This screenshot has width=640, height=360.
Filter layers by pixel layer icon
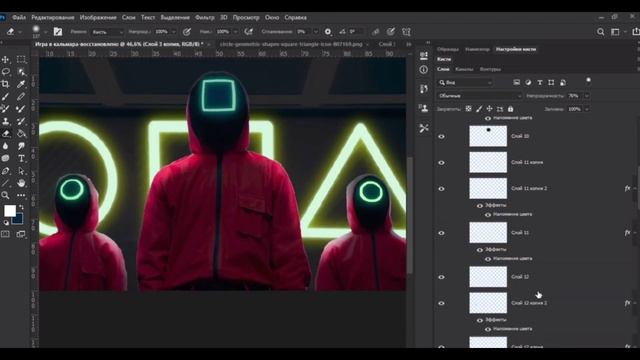click(517, 82)
